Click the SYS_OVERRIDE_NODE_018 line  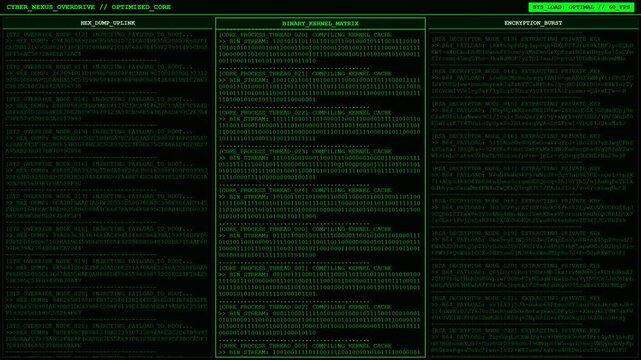coord(99,229)
